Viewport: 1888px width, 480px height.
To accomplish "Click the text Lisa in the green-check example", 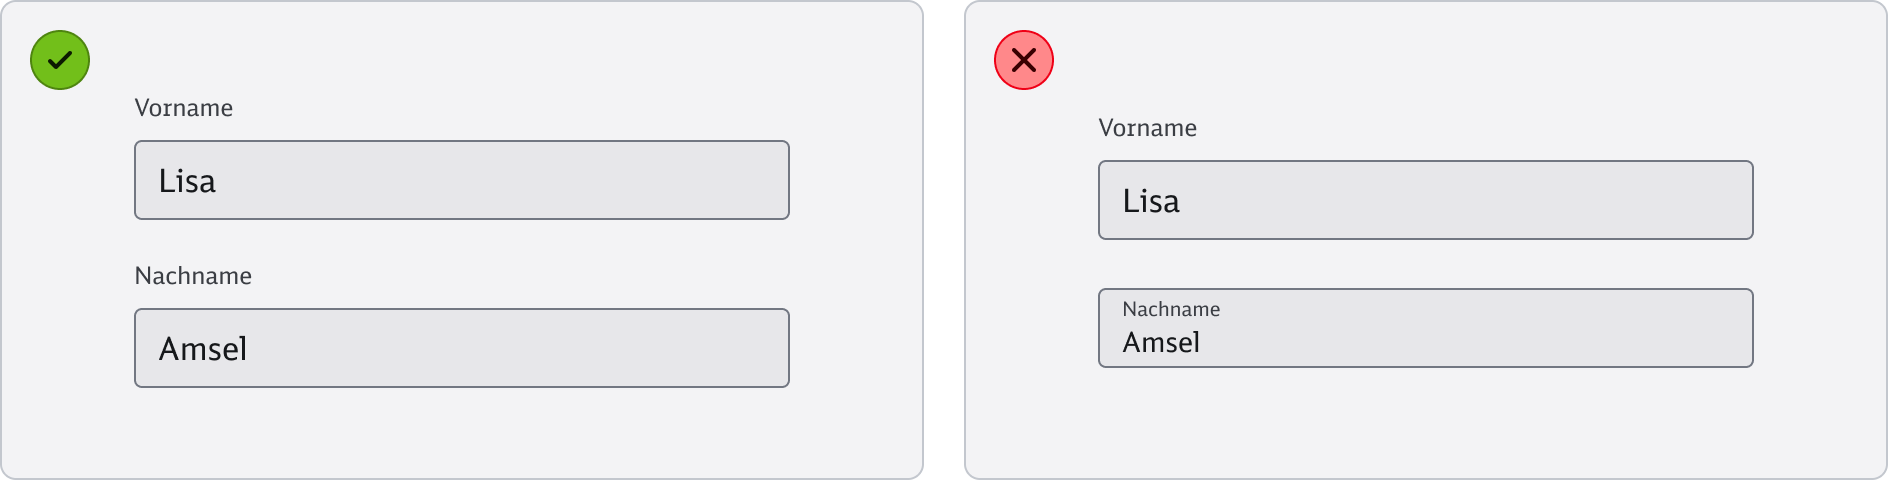I will [x=187, y=181].
